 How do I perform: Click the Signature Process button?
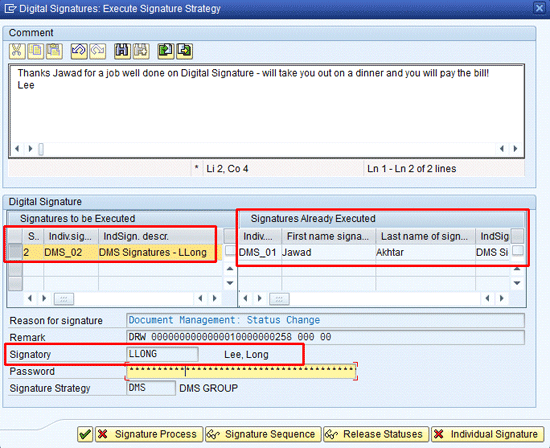(x=149, y=434)
